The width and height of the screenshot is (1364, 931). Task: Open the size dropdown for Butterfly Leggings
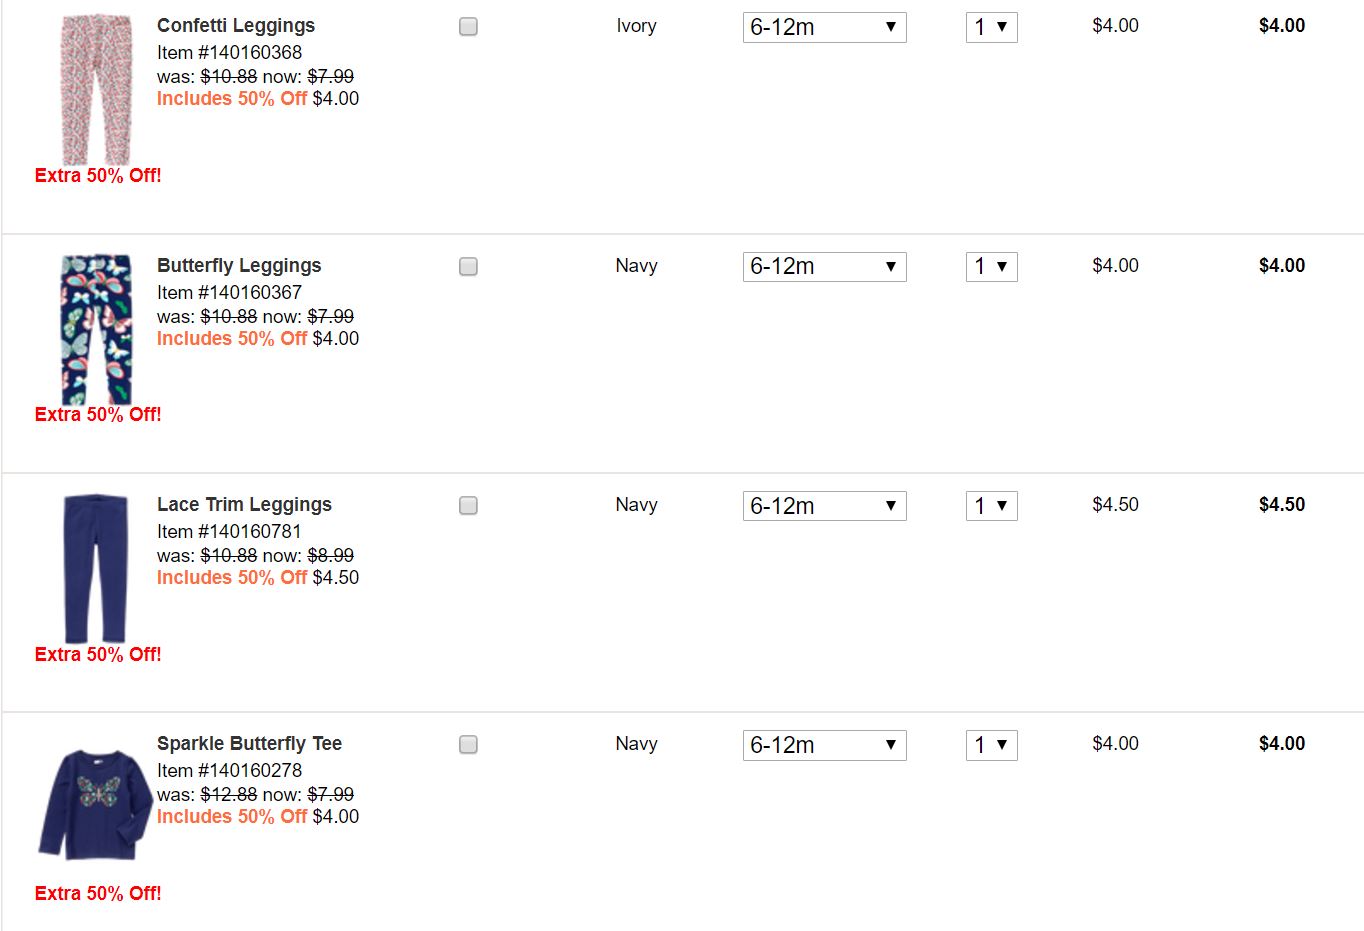(824, 267)
